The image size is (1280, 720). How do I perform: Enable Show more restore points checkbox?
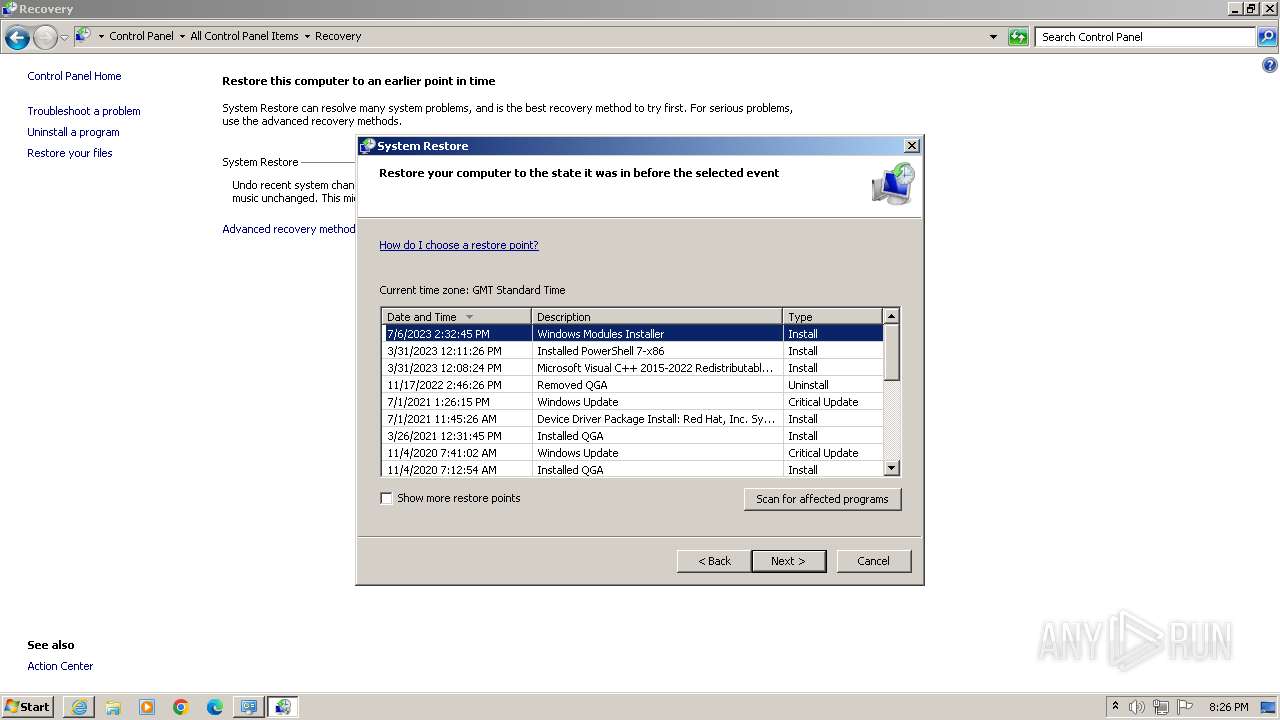pos(386,498)
